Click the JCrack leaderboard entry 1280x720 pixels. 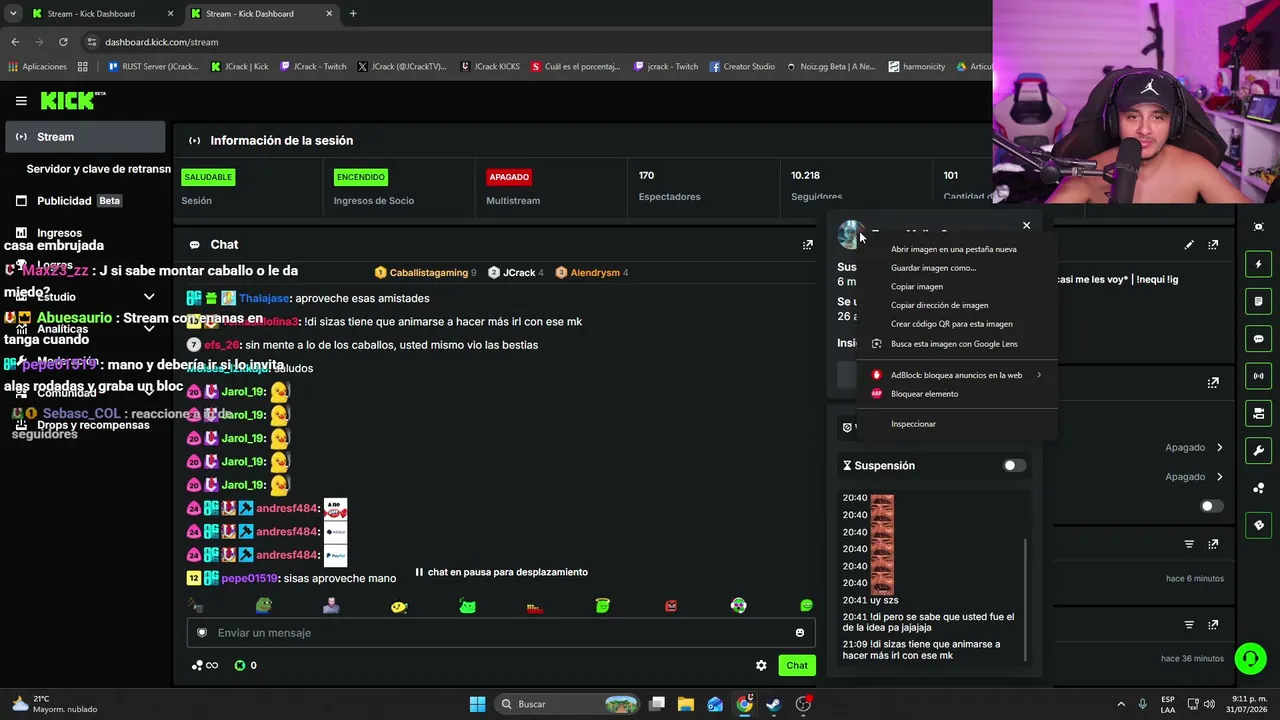tap(515, 273)
